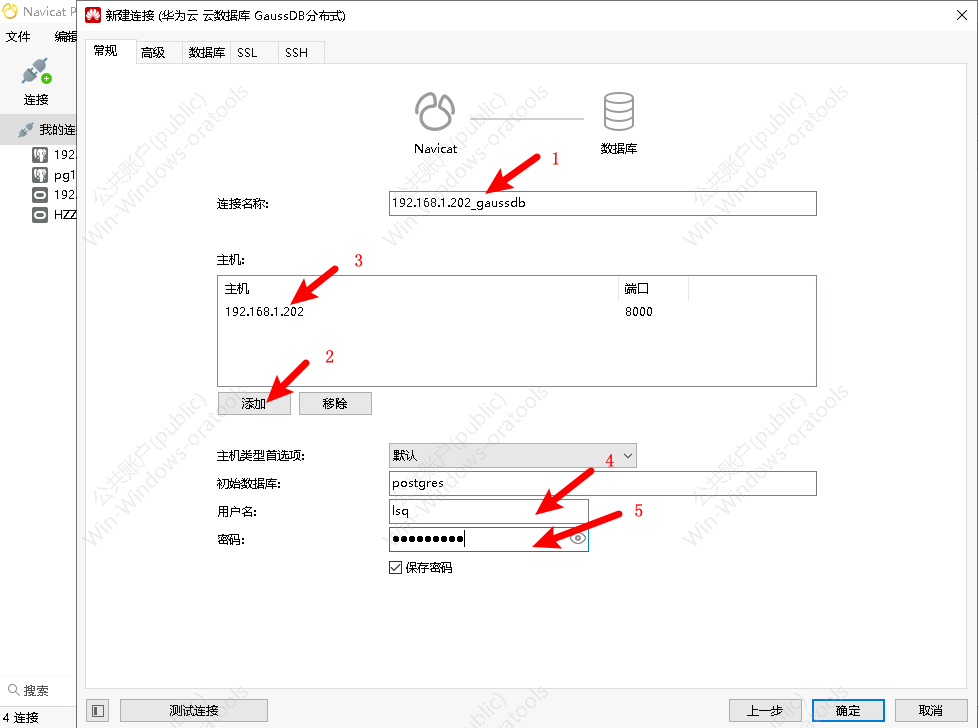Select the pg1 PostgreSQL connection icon
The height and width of the screenshot is (728, 979).
coord(40,175)
